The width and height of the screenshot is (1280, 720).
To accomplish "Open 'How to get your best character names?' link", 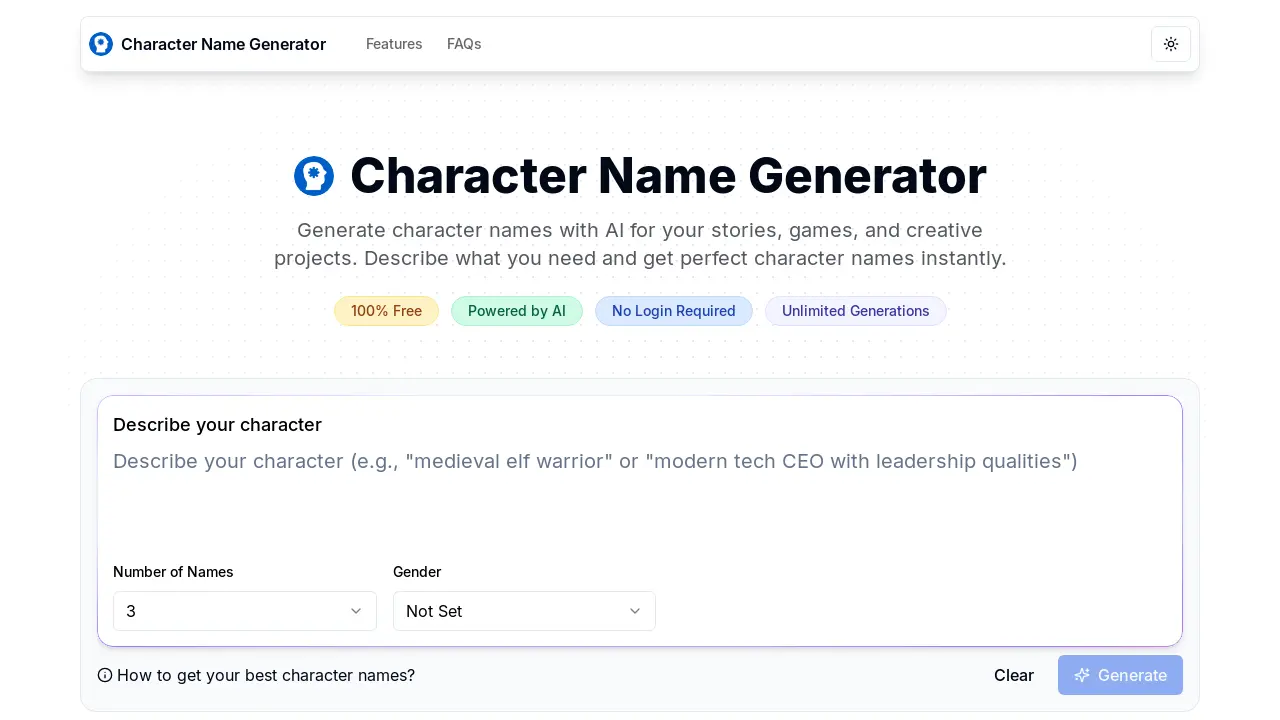I will coord(266,675).
